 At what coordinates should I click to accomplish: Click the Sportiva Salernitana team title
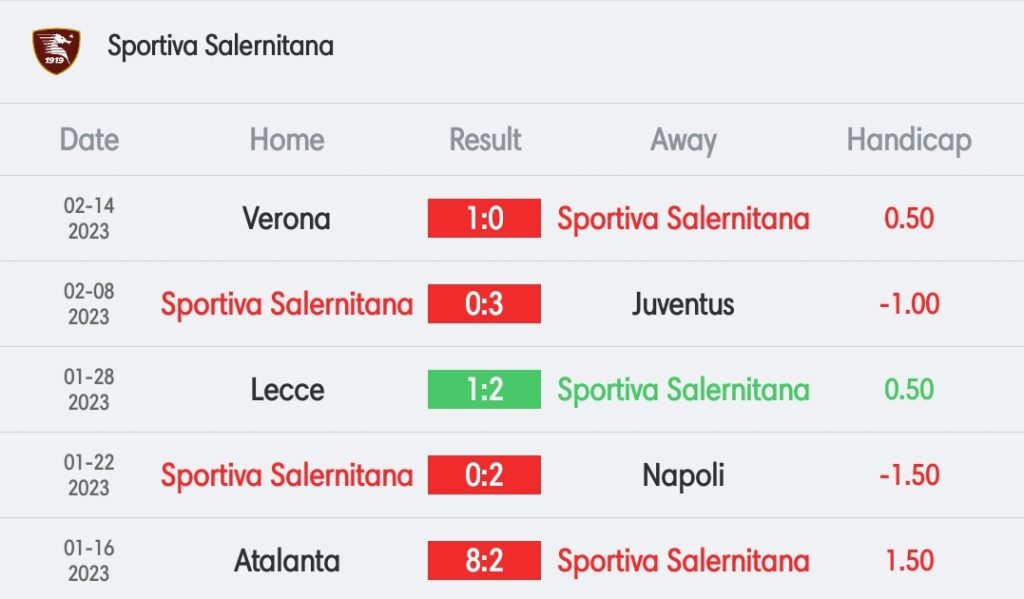220,46
